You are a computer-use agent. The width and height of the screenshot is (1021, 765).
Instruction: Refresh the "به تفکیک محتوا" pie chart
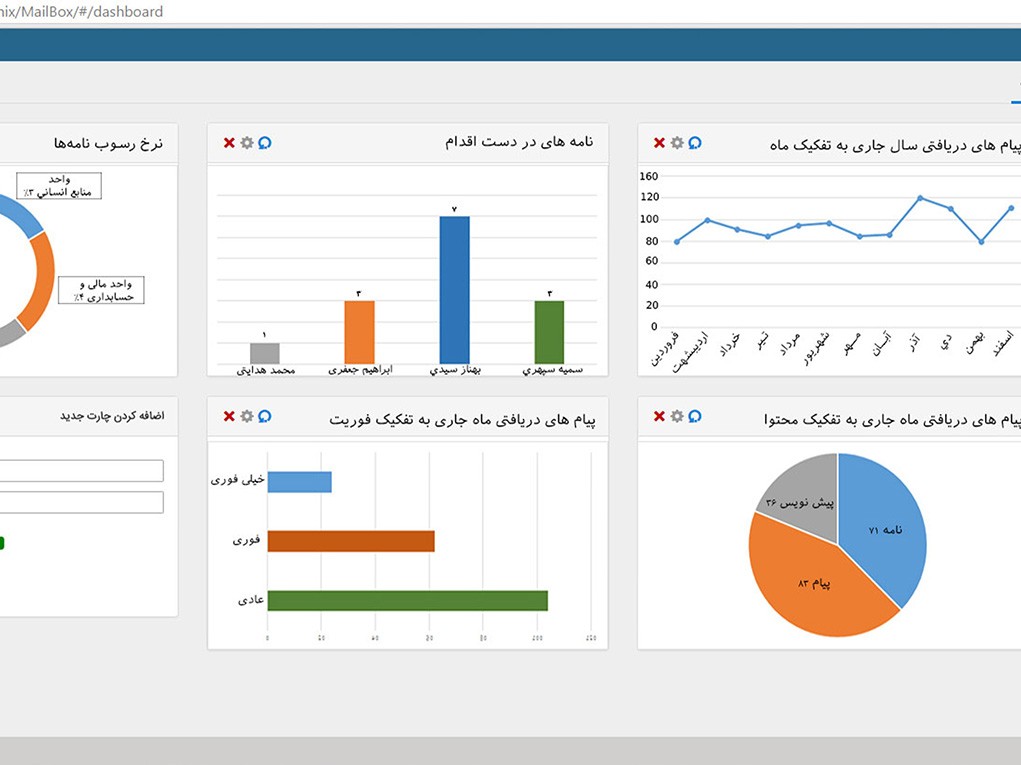click(x=695, y=416)
